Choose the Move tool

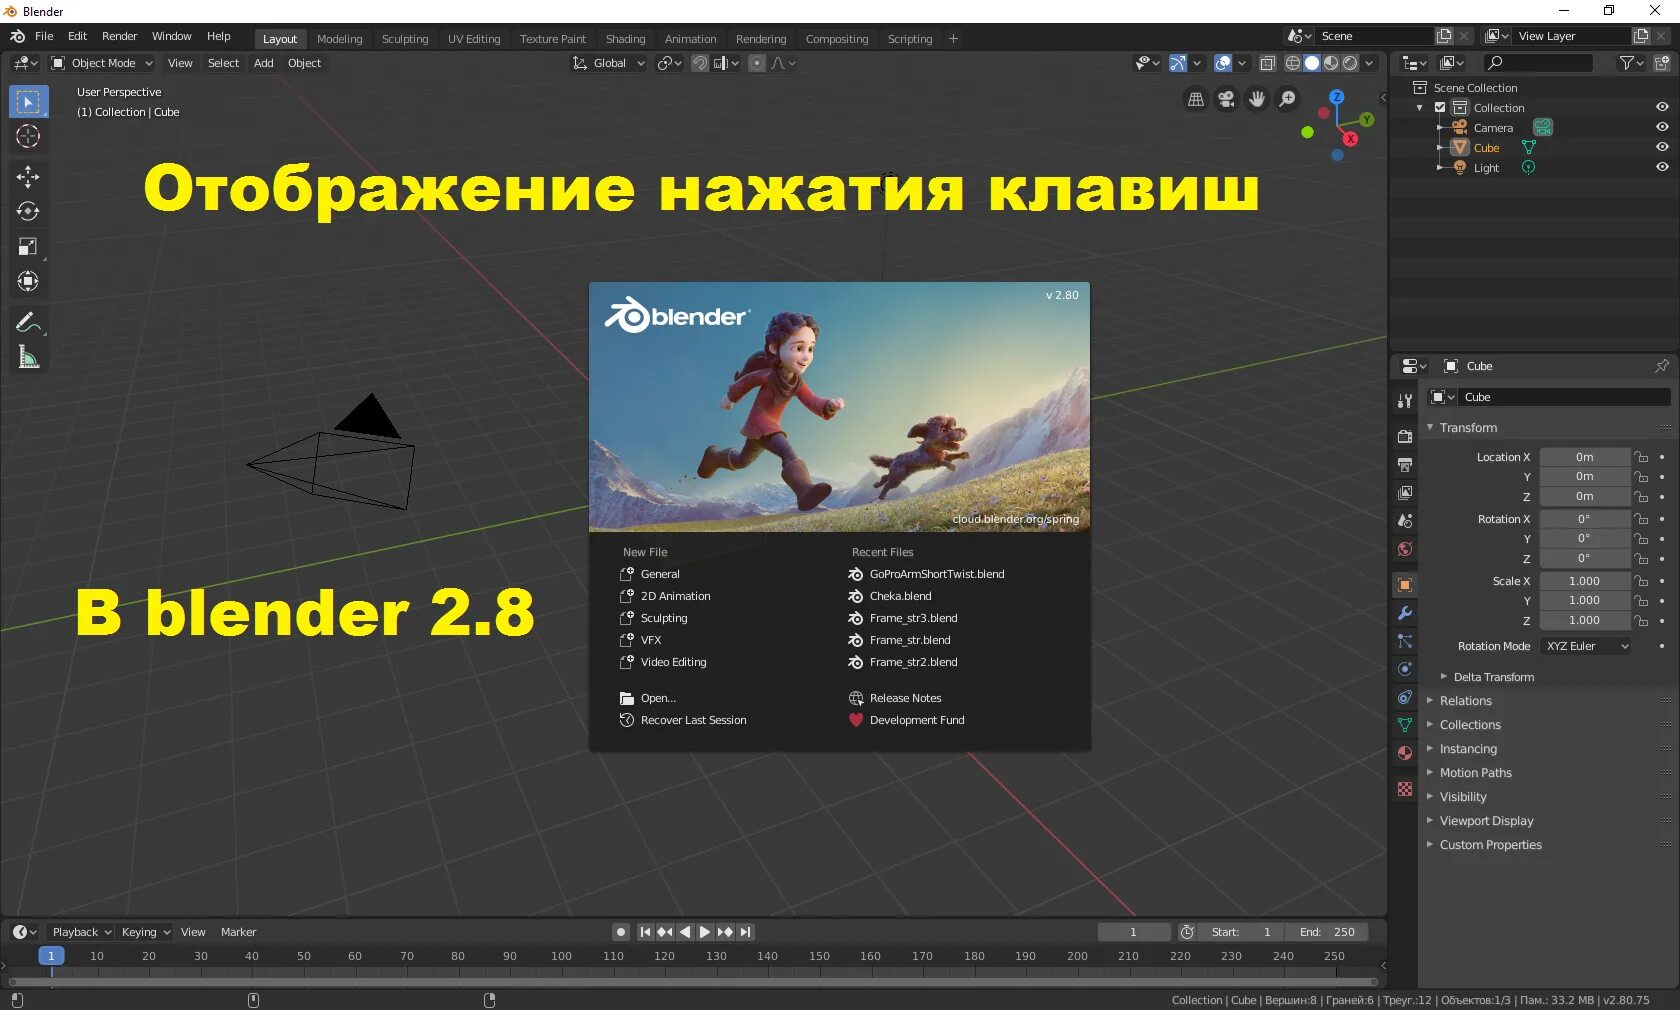click(x=28, y=177)
